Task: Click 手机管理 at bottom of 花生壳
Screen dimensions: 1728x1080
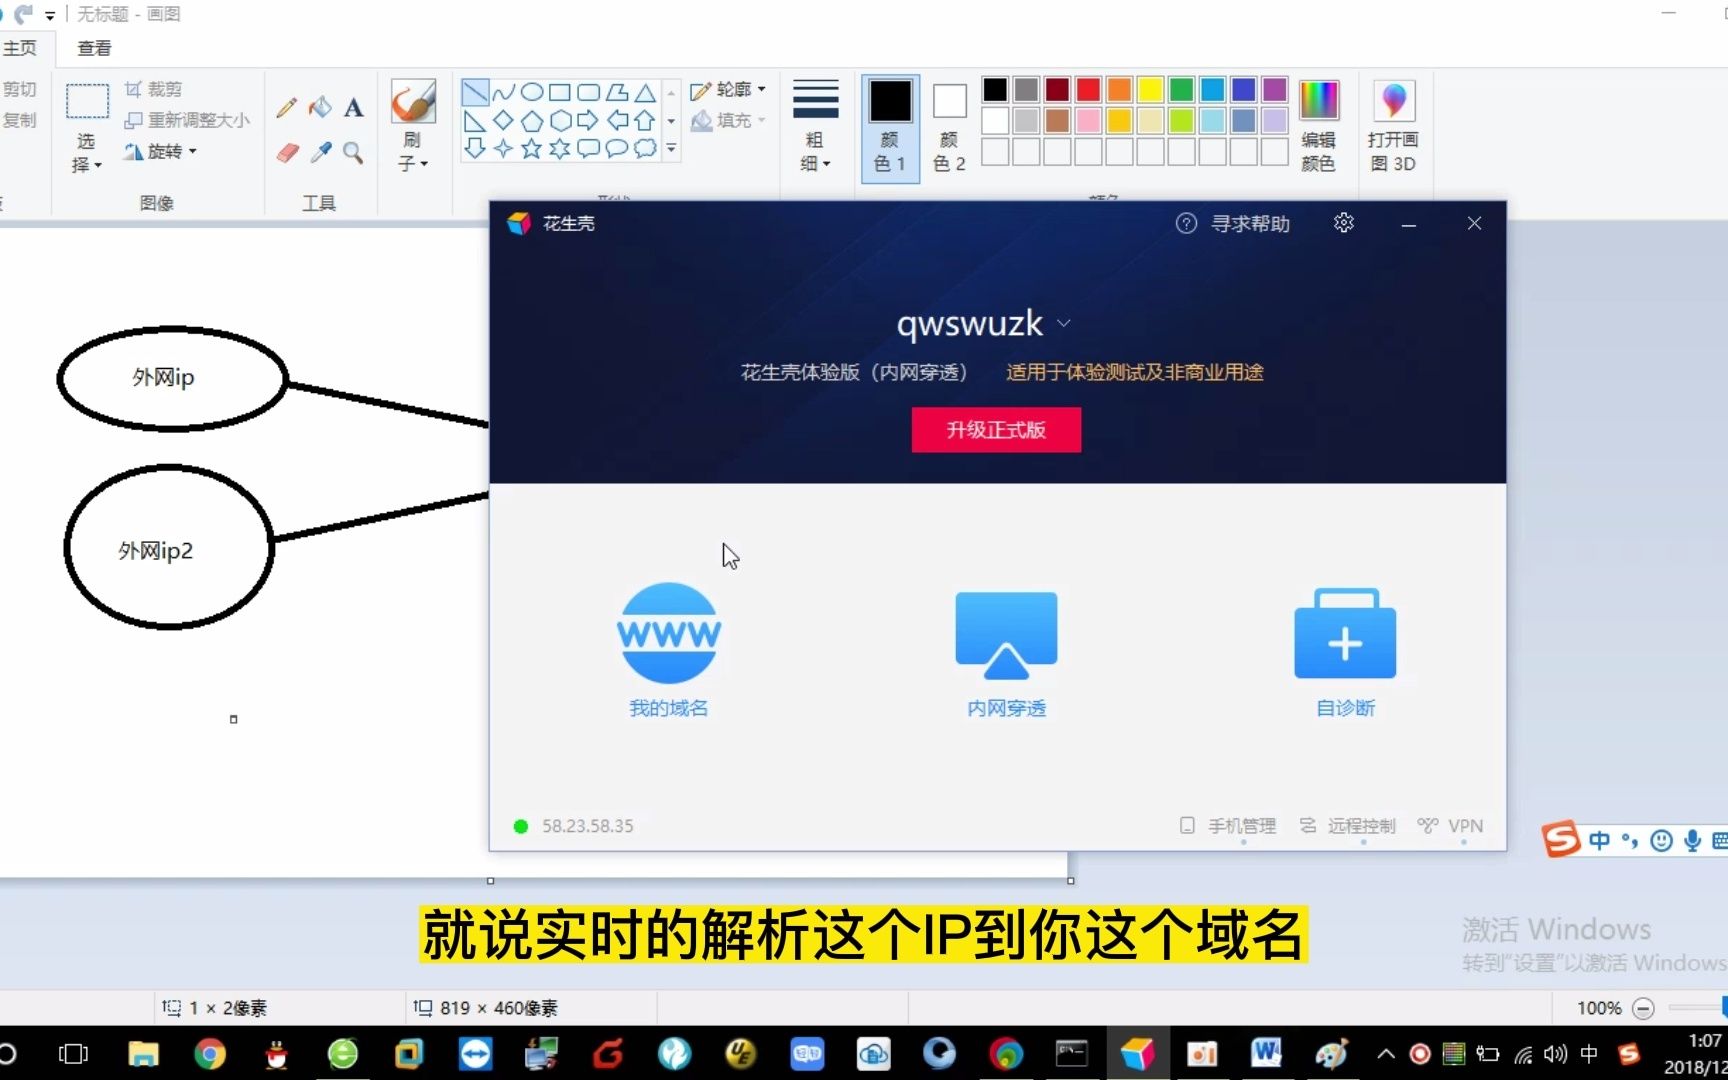Action: (x=1228, y=826)
